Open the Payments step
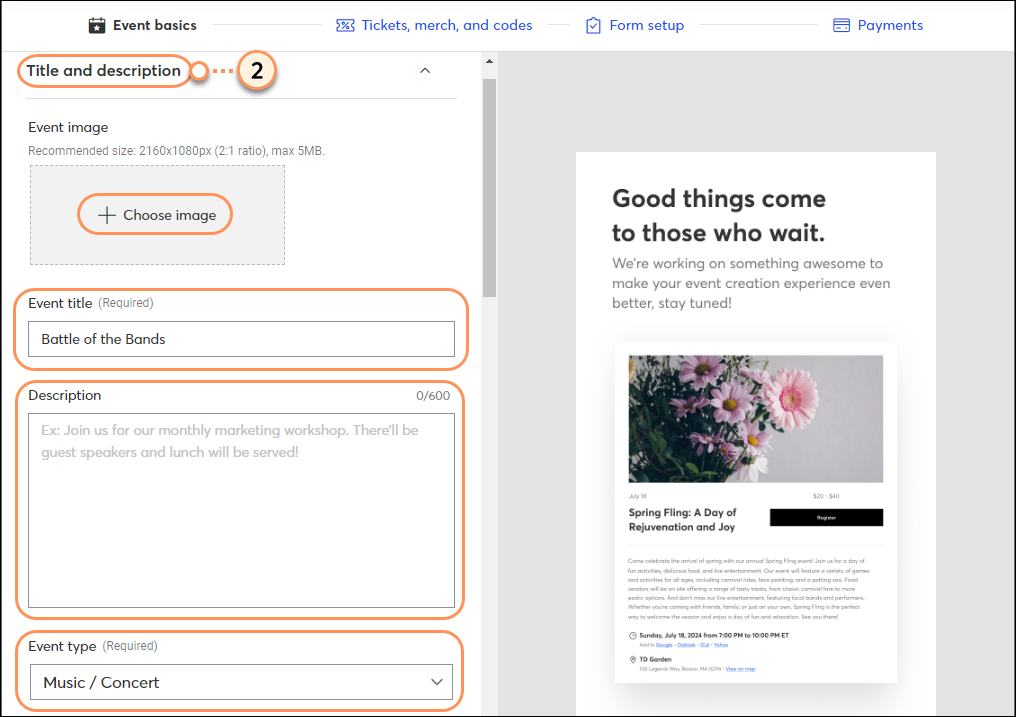 pos(878,25)
